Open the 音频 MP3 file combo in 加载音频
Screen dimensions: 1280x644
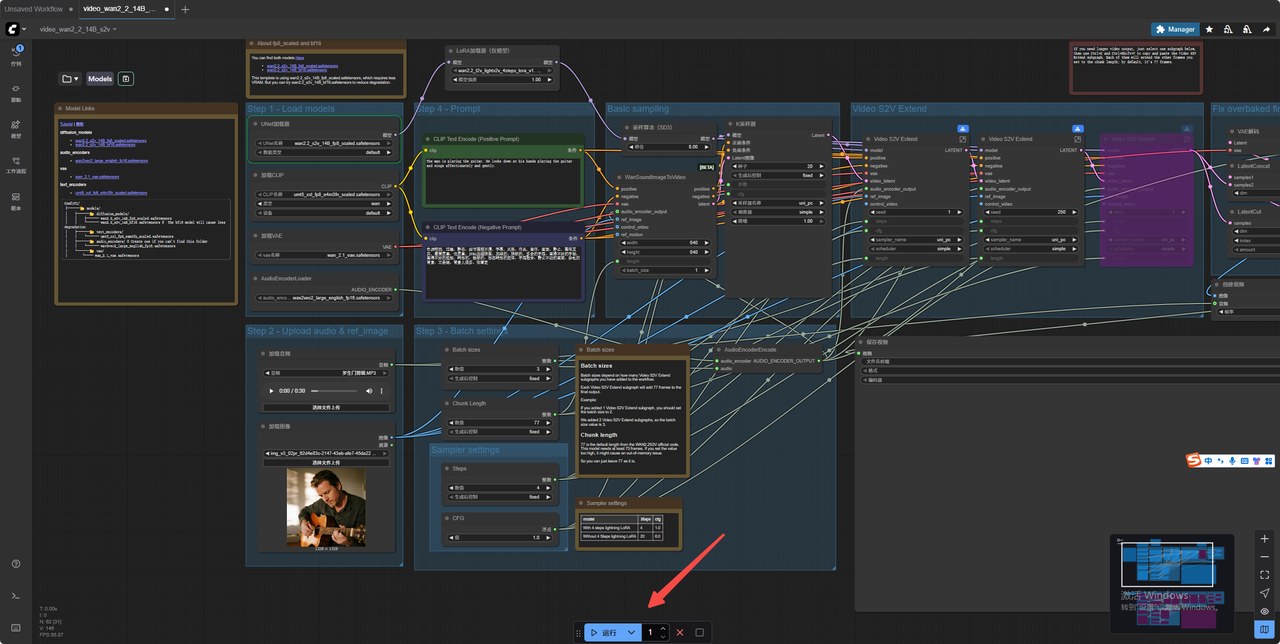pos(325,372)
